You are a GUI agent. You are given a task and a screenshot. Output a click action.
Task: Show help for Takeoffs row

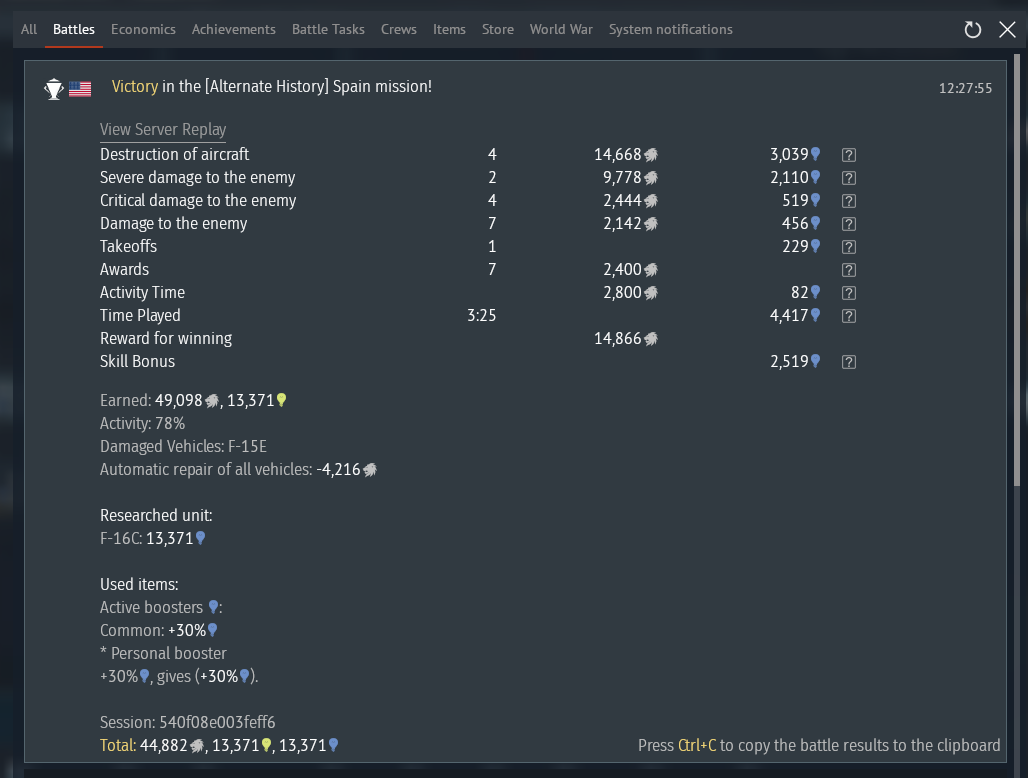848,246
